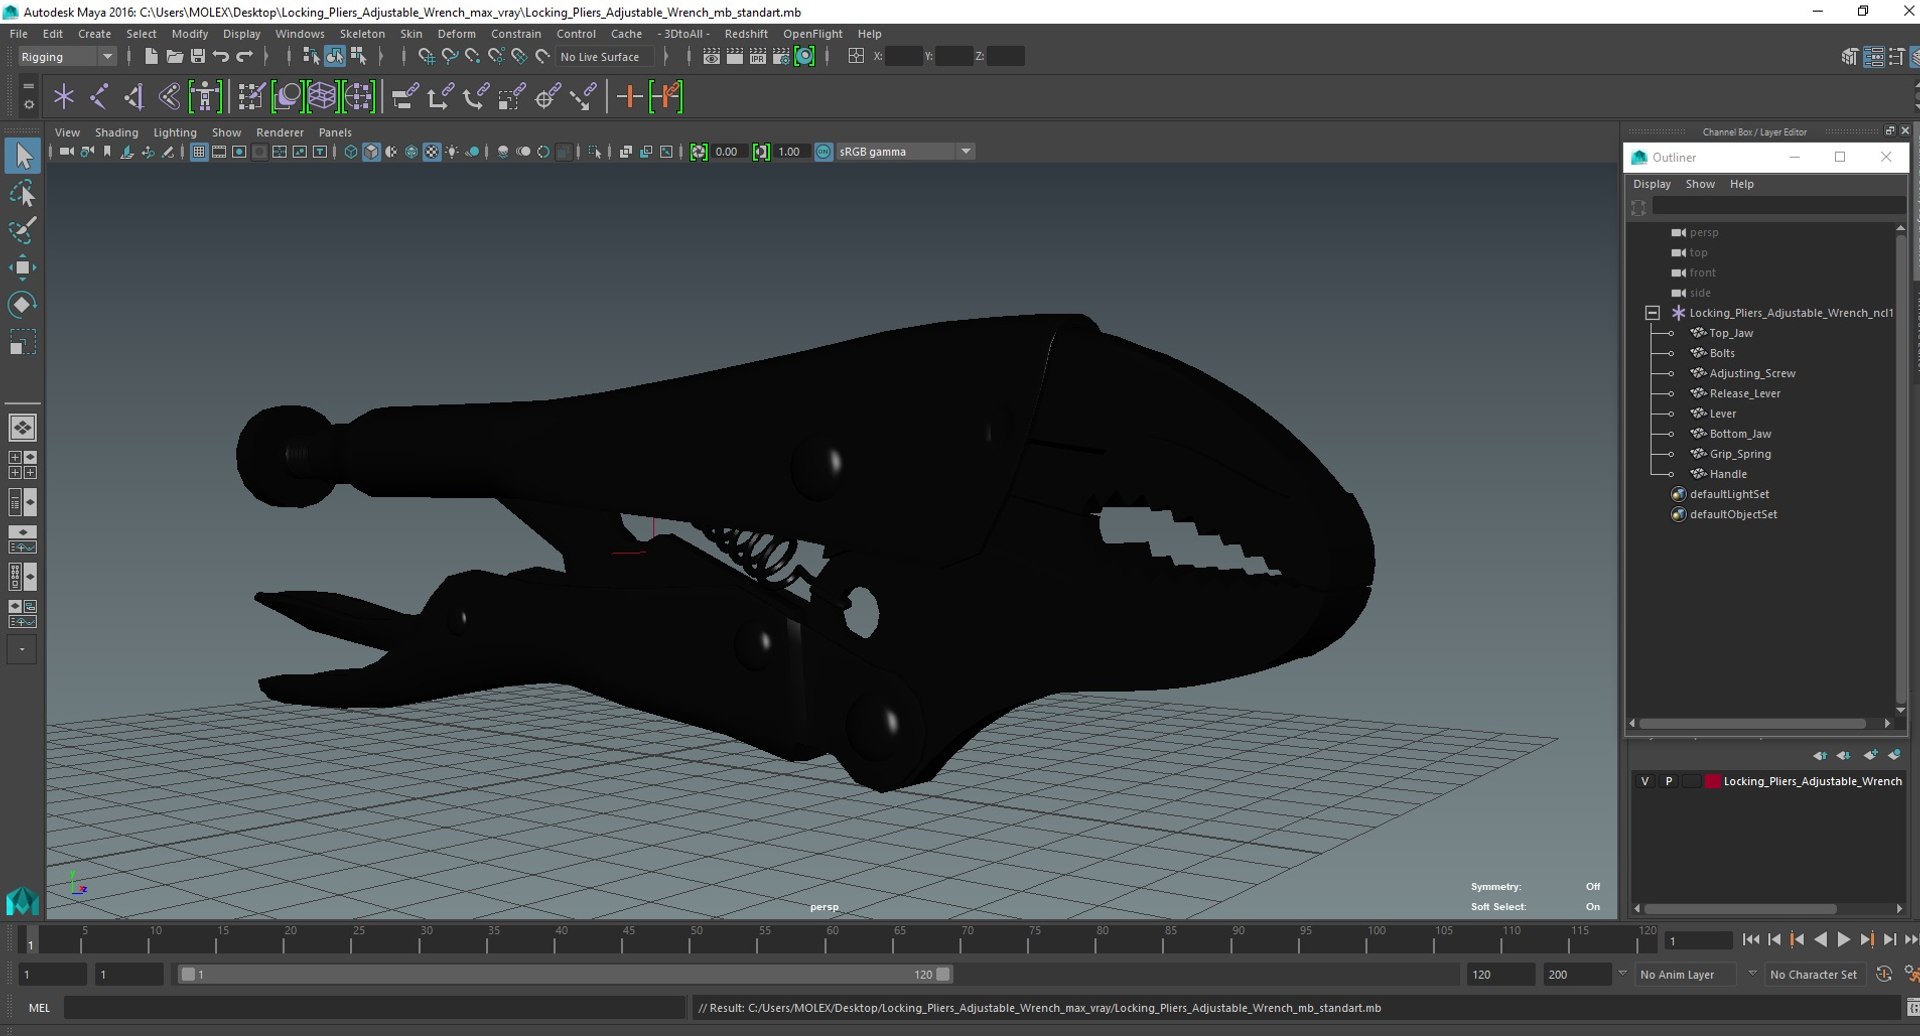Click the MEL command input field
The width and height of the screenshot is (1920, 1036).
tap(375, 1008)
